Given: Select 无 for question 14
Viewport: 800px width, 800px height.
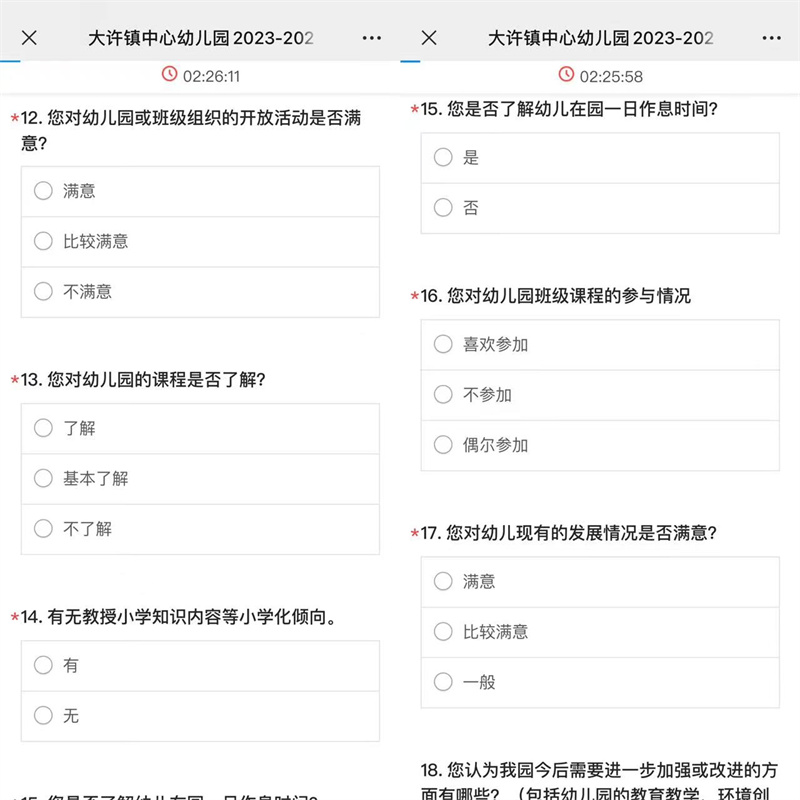Looking at the screenshot, I should tap(43, 716).
